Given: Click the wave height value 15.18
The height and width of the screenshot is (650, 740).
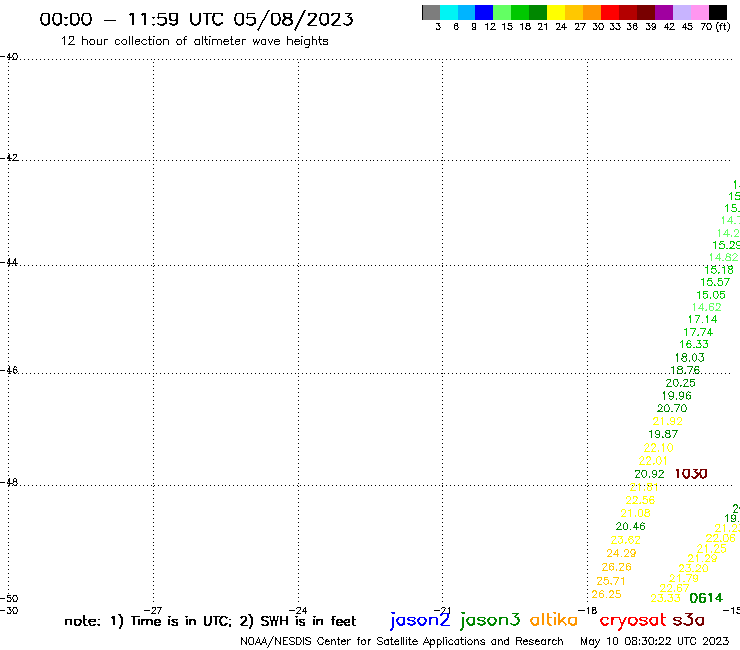Looking at the screenshot, I should [x=719, y=270].
